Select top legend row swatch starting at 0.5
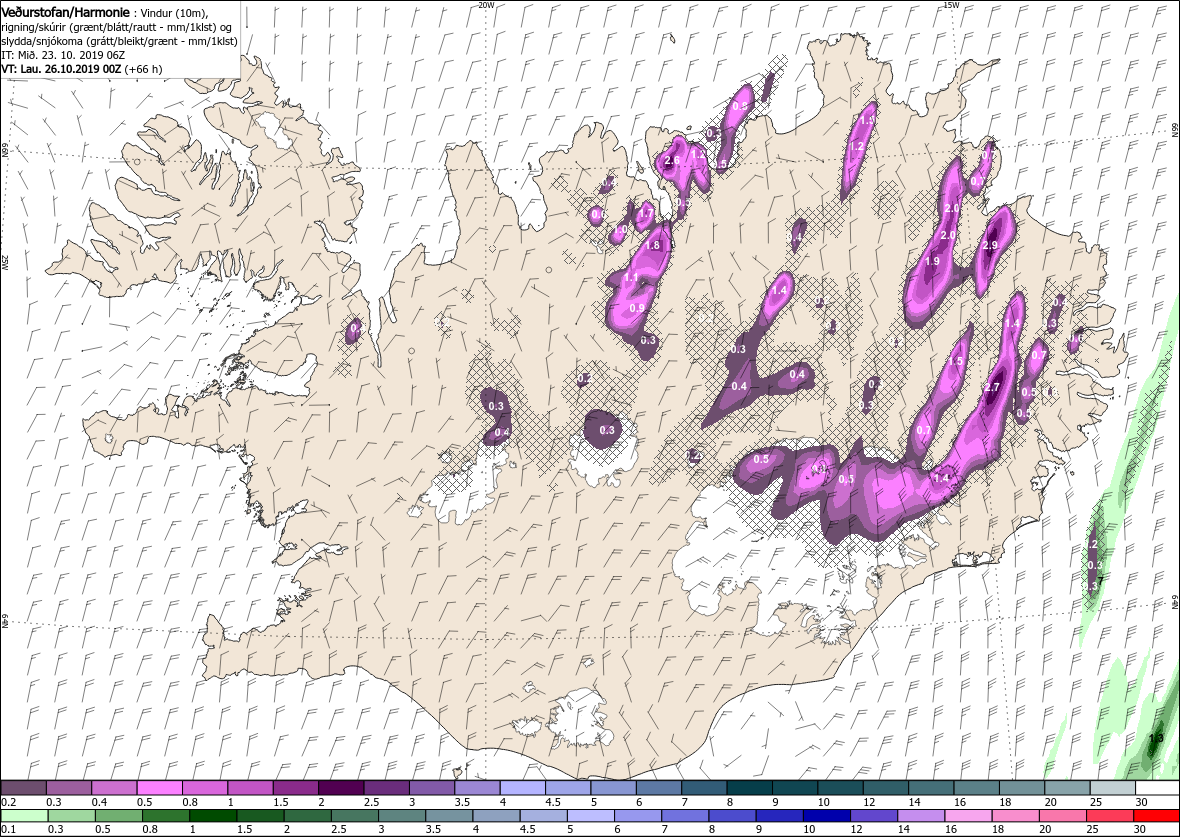 pos(160,788)
